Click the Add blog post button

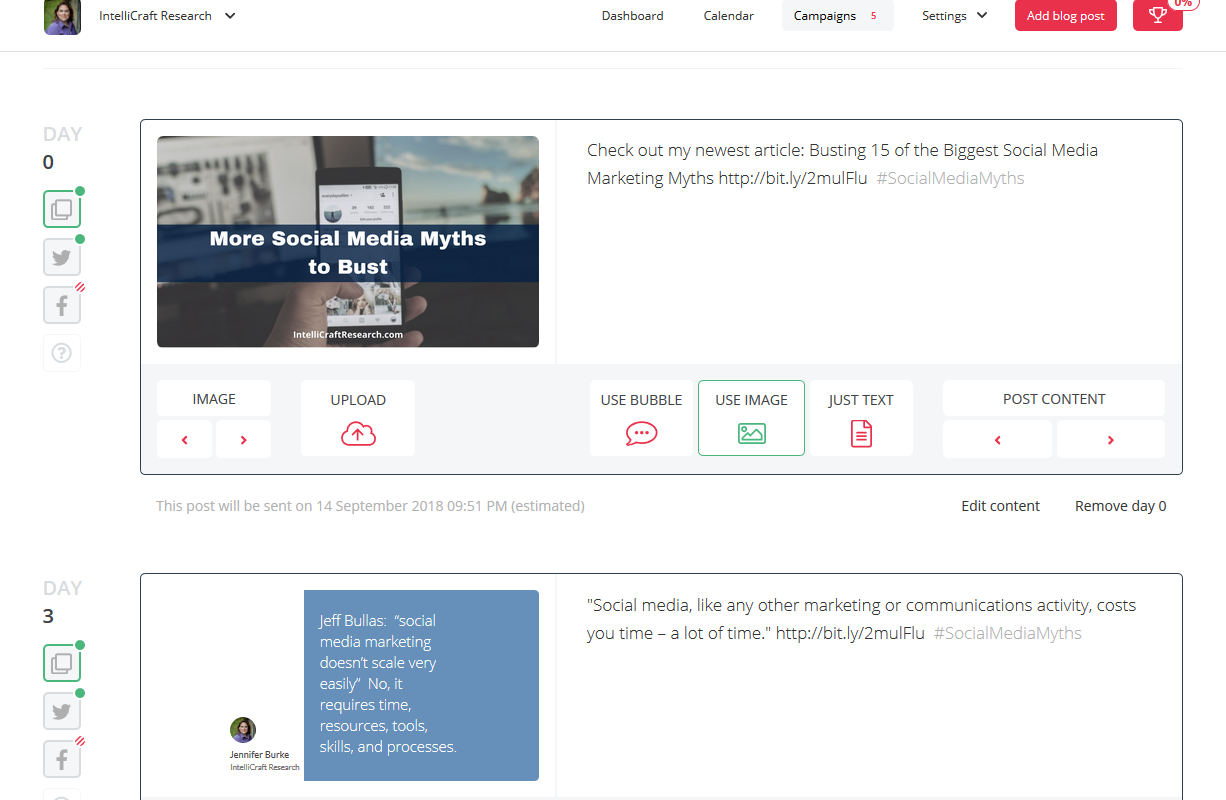pyautogui.click(x=1065, y=16)
